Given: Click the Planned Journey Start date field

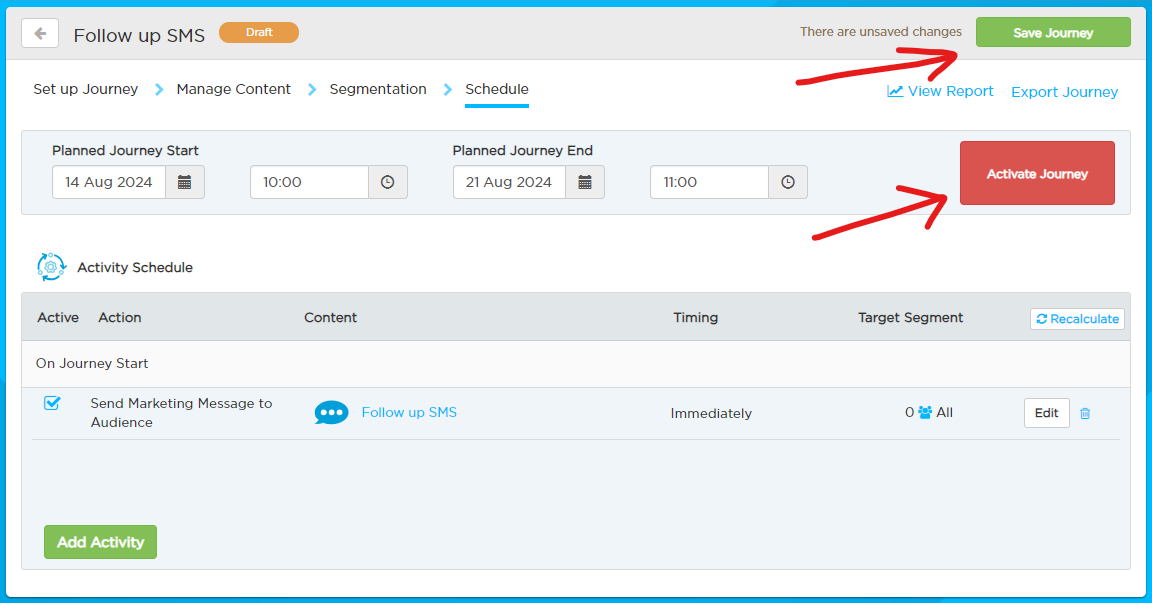Looking at the screenshot, I should click(109, 182).
